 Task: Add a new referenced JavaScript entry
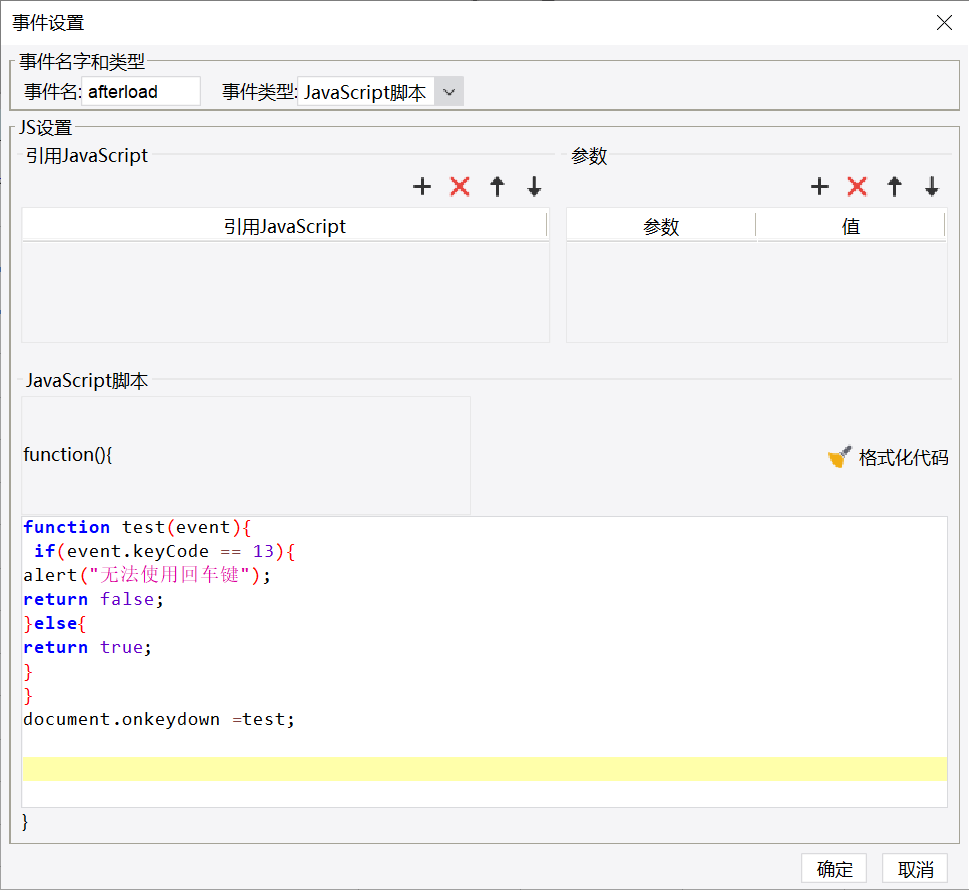422,186
